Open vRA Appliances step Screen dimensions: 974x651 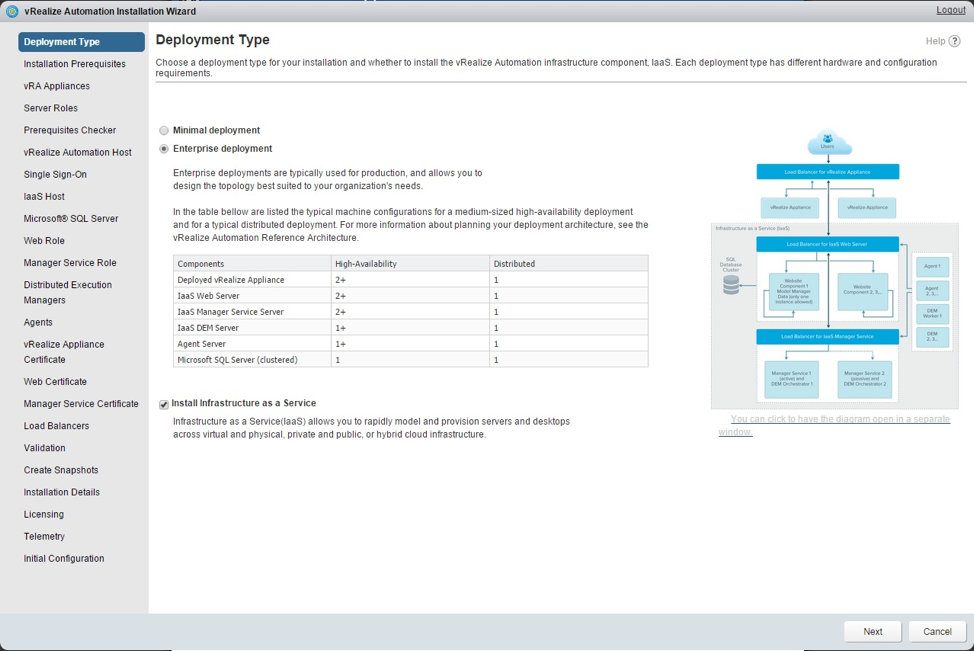click(57, 86)
